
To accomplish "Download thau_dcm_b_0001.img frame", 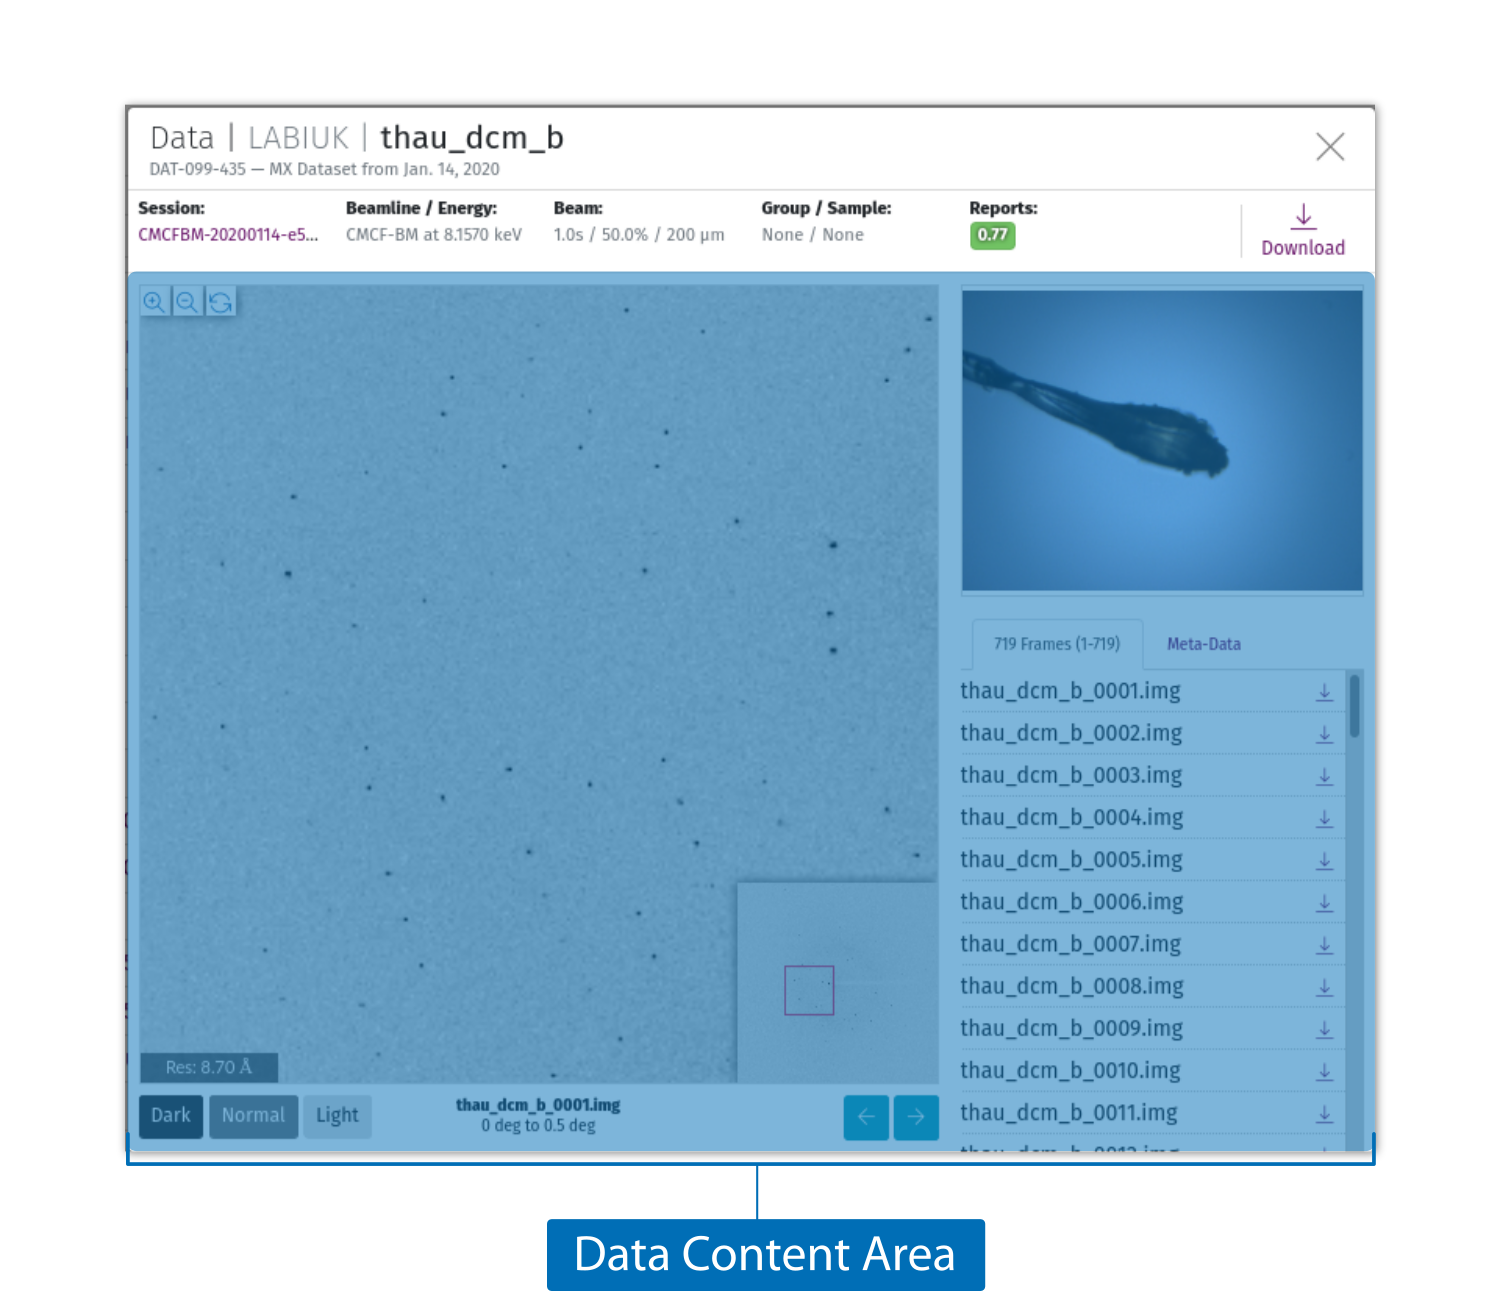I will pyautogui.click(x=1324, y=692).
